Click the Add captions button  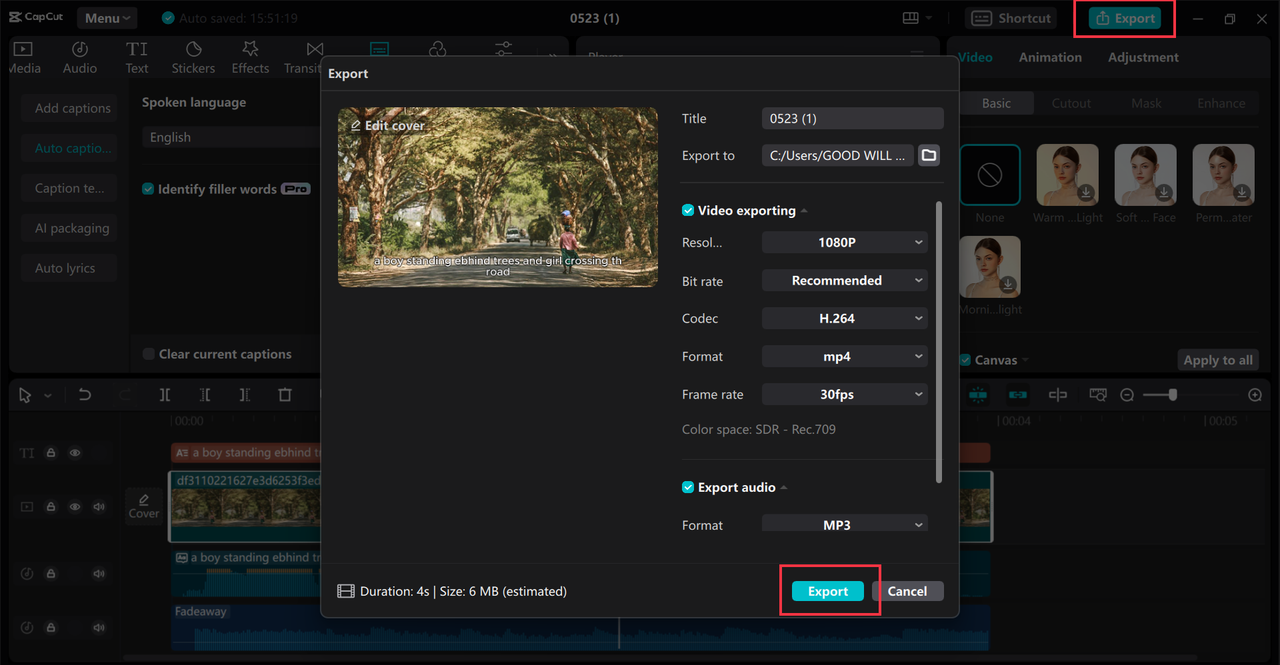(70, 108)
